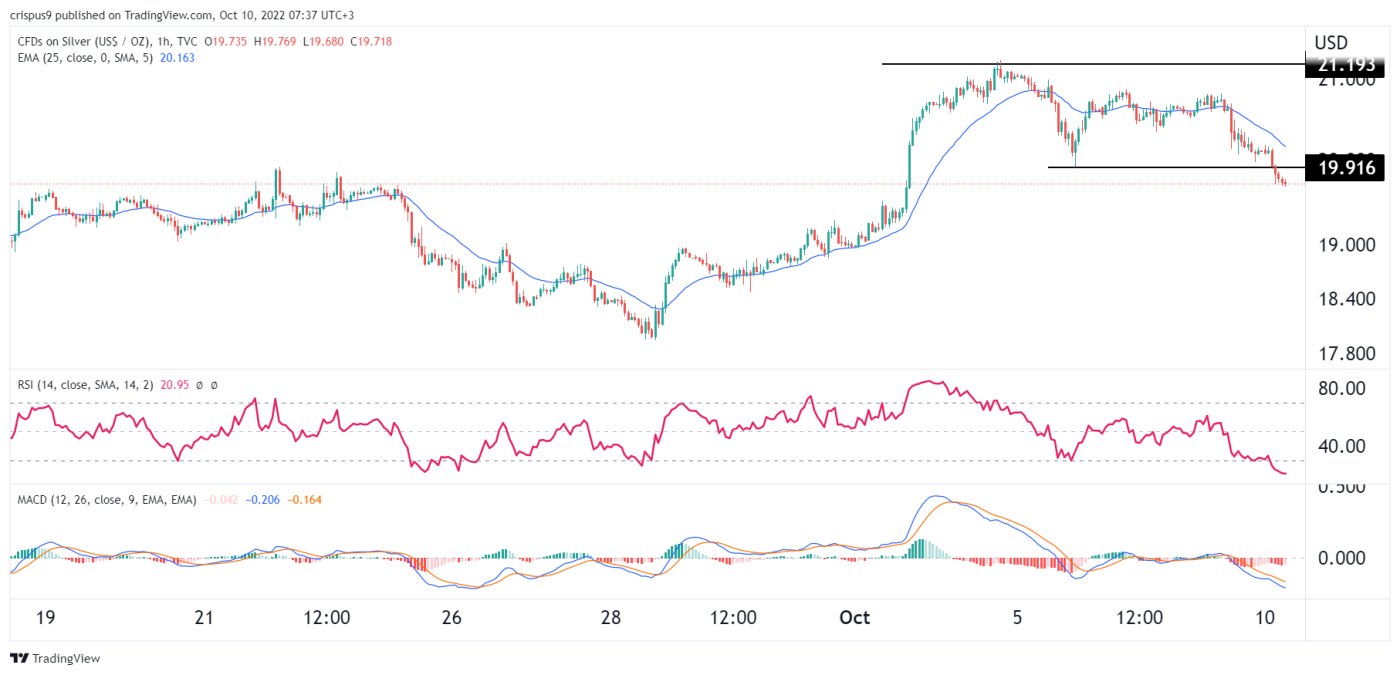The width and height of the screenshot is (1400, 675).
Task: Click the MACD signal value -0.164
Action: [304, 499]
